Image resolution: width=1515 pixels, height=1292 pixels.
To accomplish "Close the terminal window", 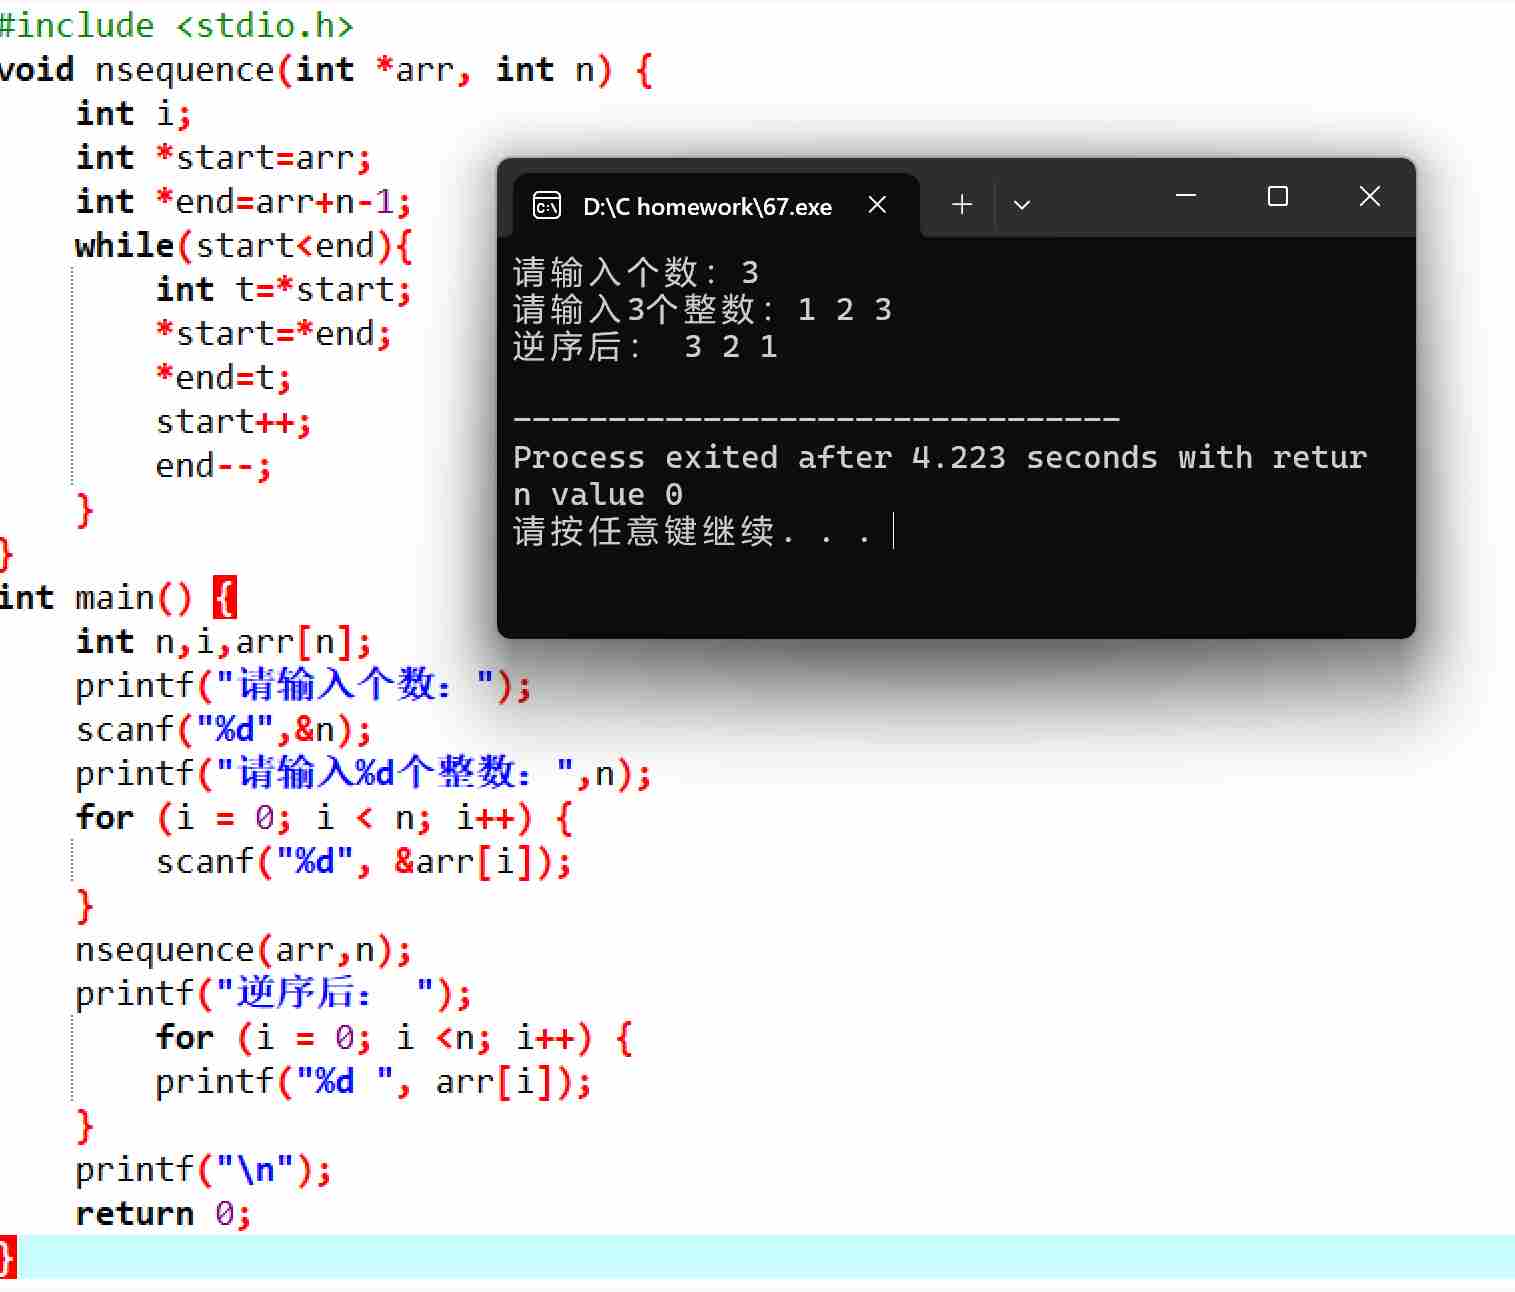I will point(1369,196).
